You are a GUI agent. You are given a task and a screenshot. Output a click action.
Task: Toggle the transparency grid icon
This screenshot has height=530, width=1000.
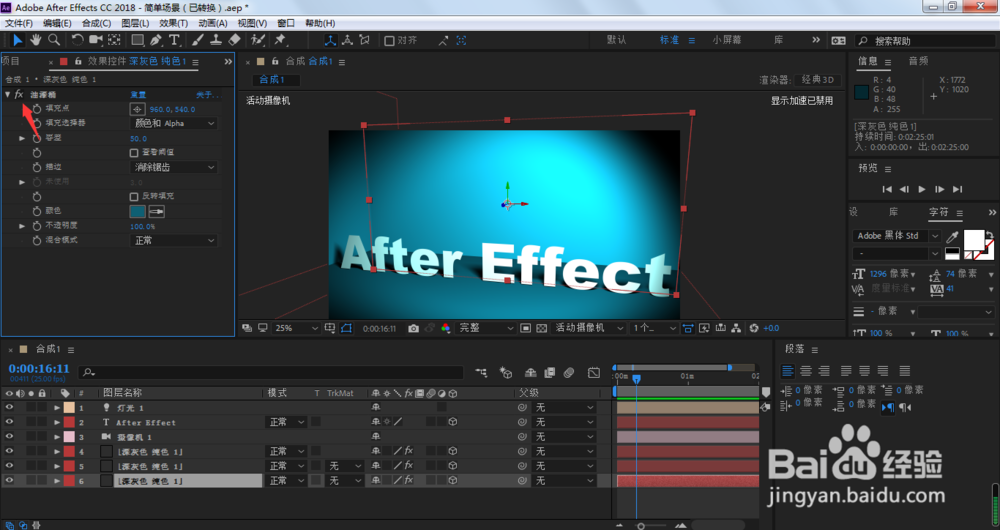[x=541, y=328]
